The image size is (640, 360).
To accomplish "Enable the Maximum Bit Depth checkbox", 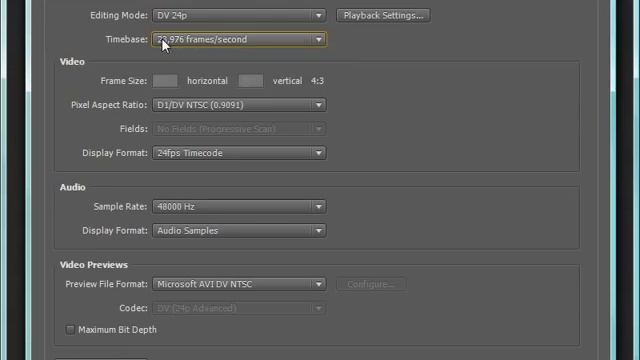I will [x=70, y=329].
